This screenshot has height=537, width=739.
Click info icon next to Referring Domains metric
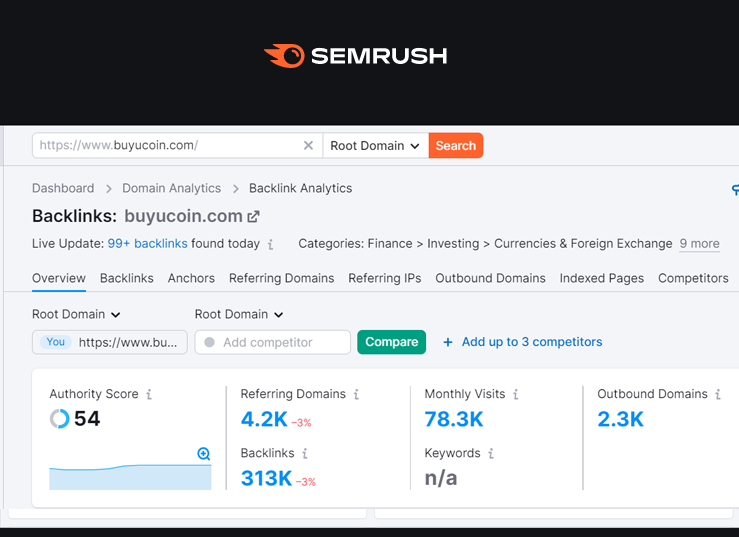tap(356, 394)
